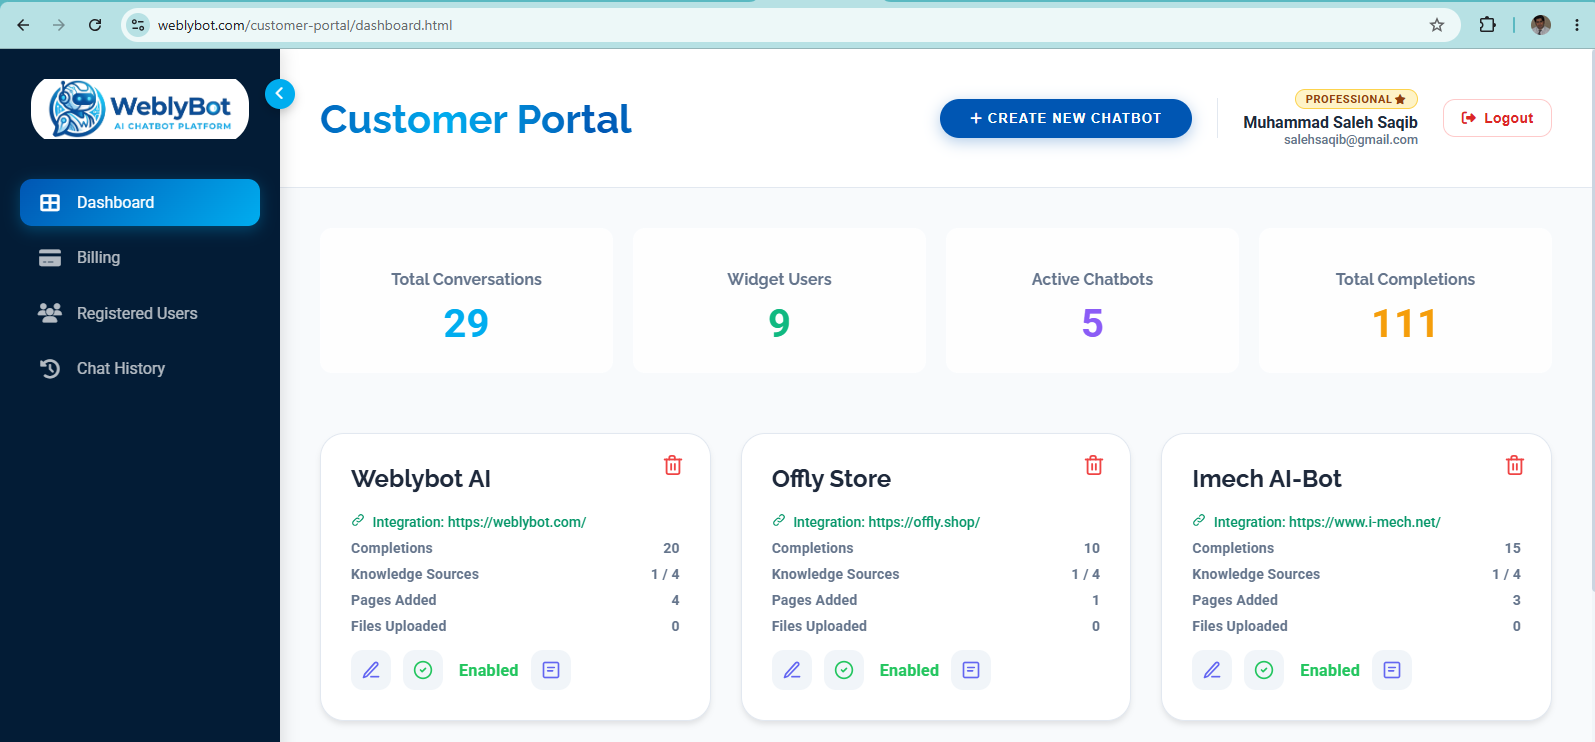Click the WeblyBot logo

[x=140, y=109]
